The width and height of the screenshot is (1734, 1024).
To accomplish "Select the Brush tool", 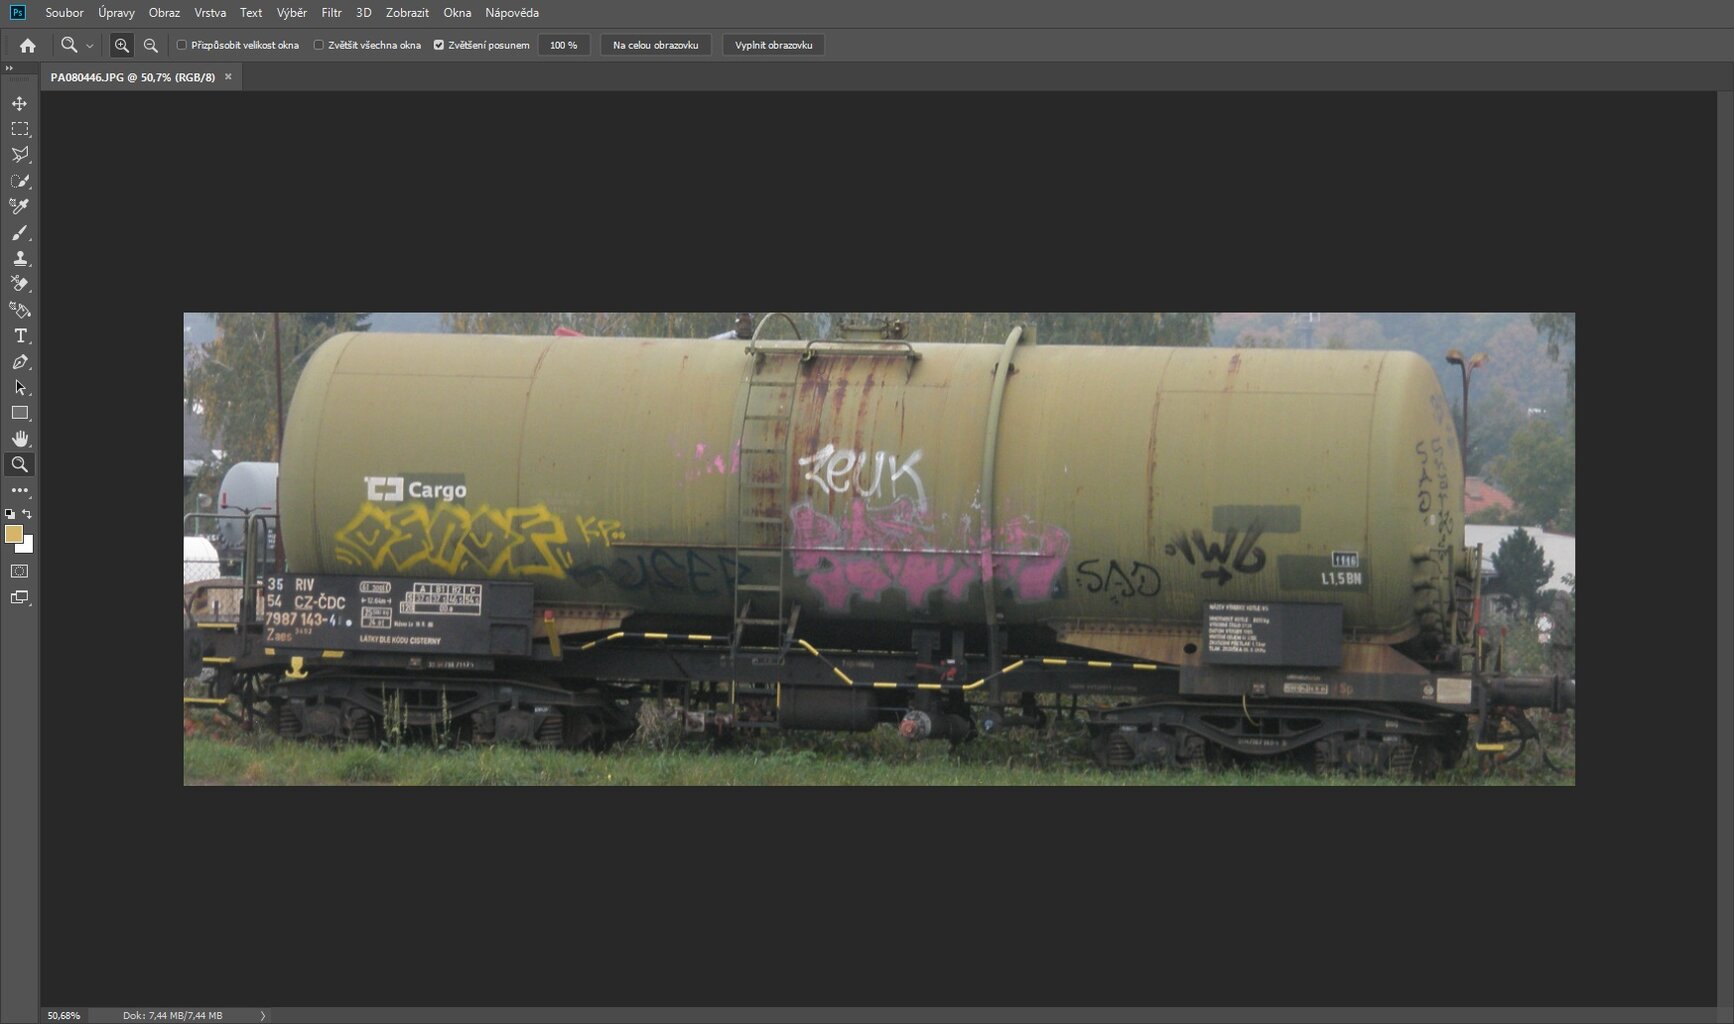I will pyautogui.click(x=19, y=233).
